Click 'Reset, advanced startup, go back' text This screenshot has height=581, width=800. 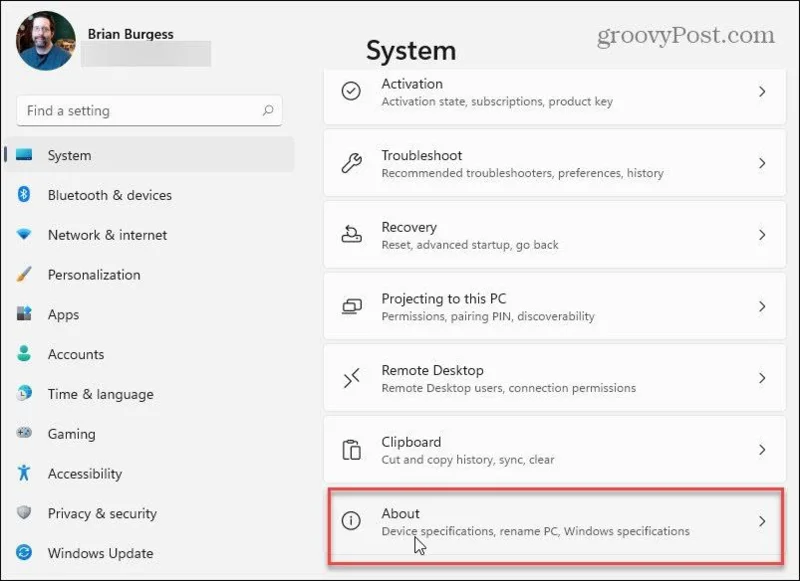470,245
